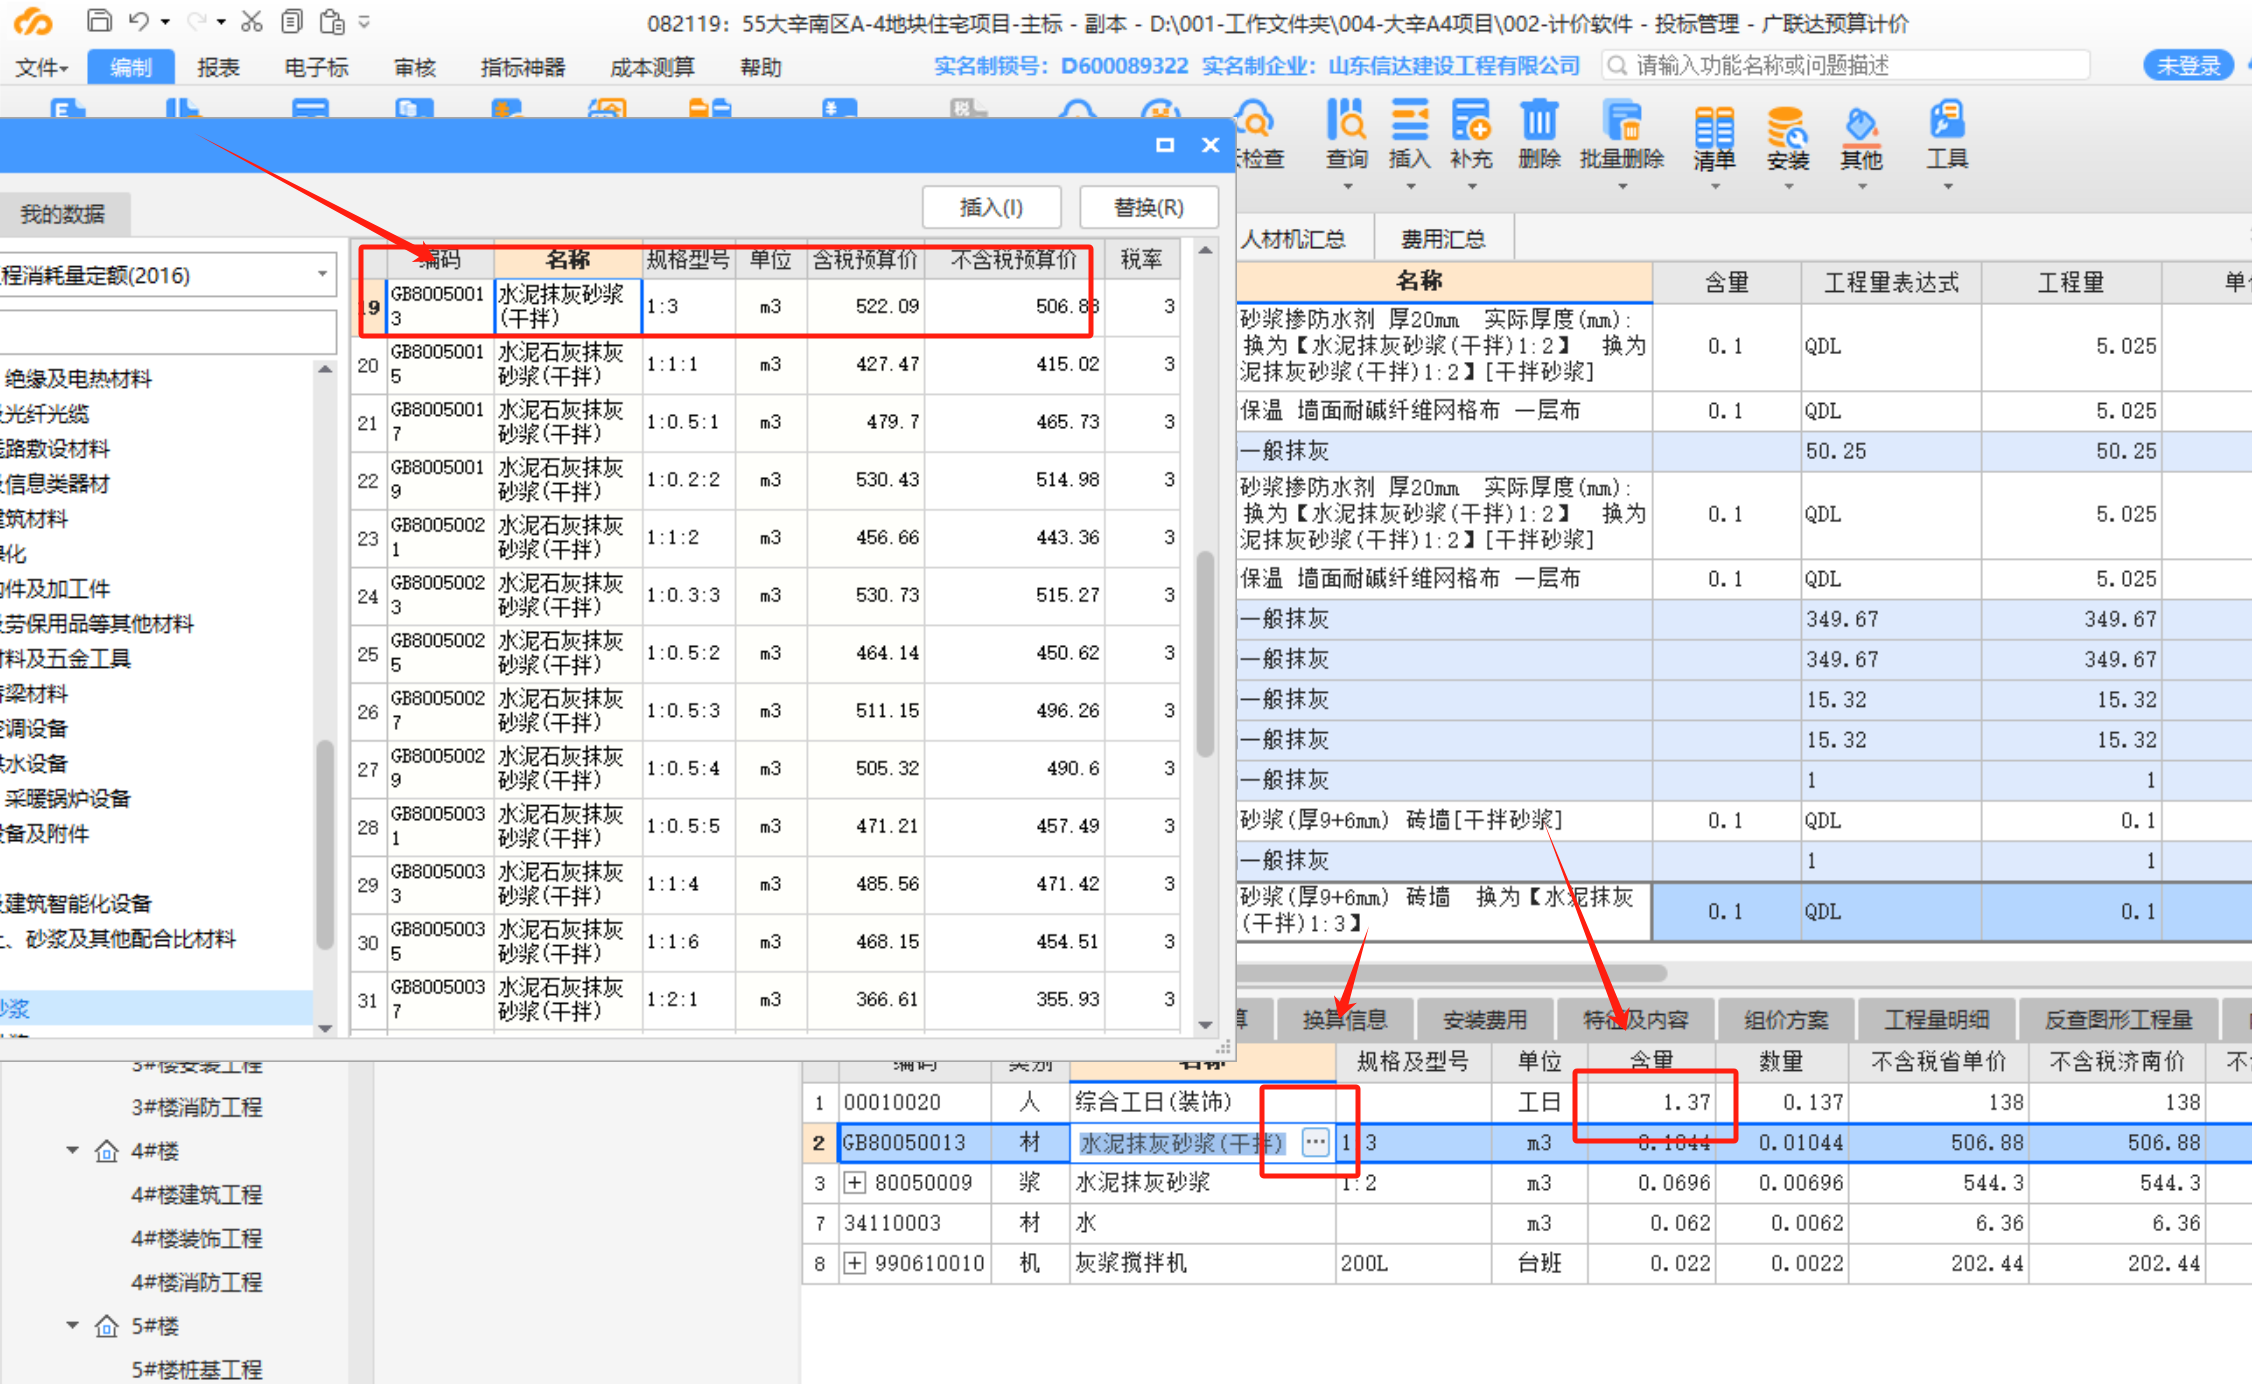This screenshot has width=2252, height=1384.
Task: Open the 消耗量定额(2016) combo box
Action: click(x=166, y=275)
